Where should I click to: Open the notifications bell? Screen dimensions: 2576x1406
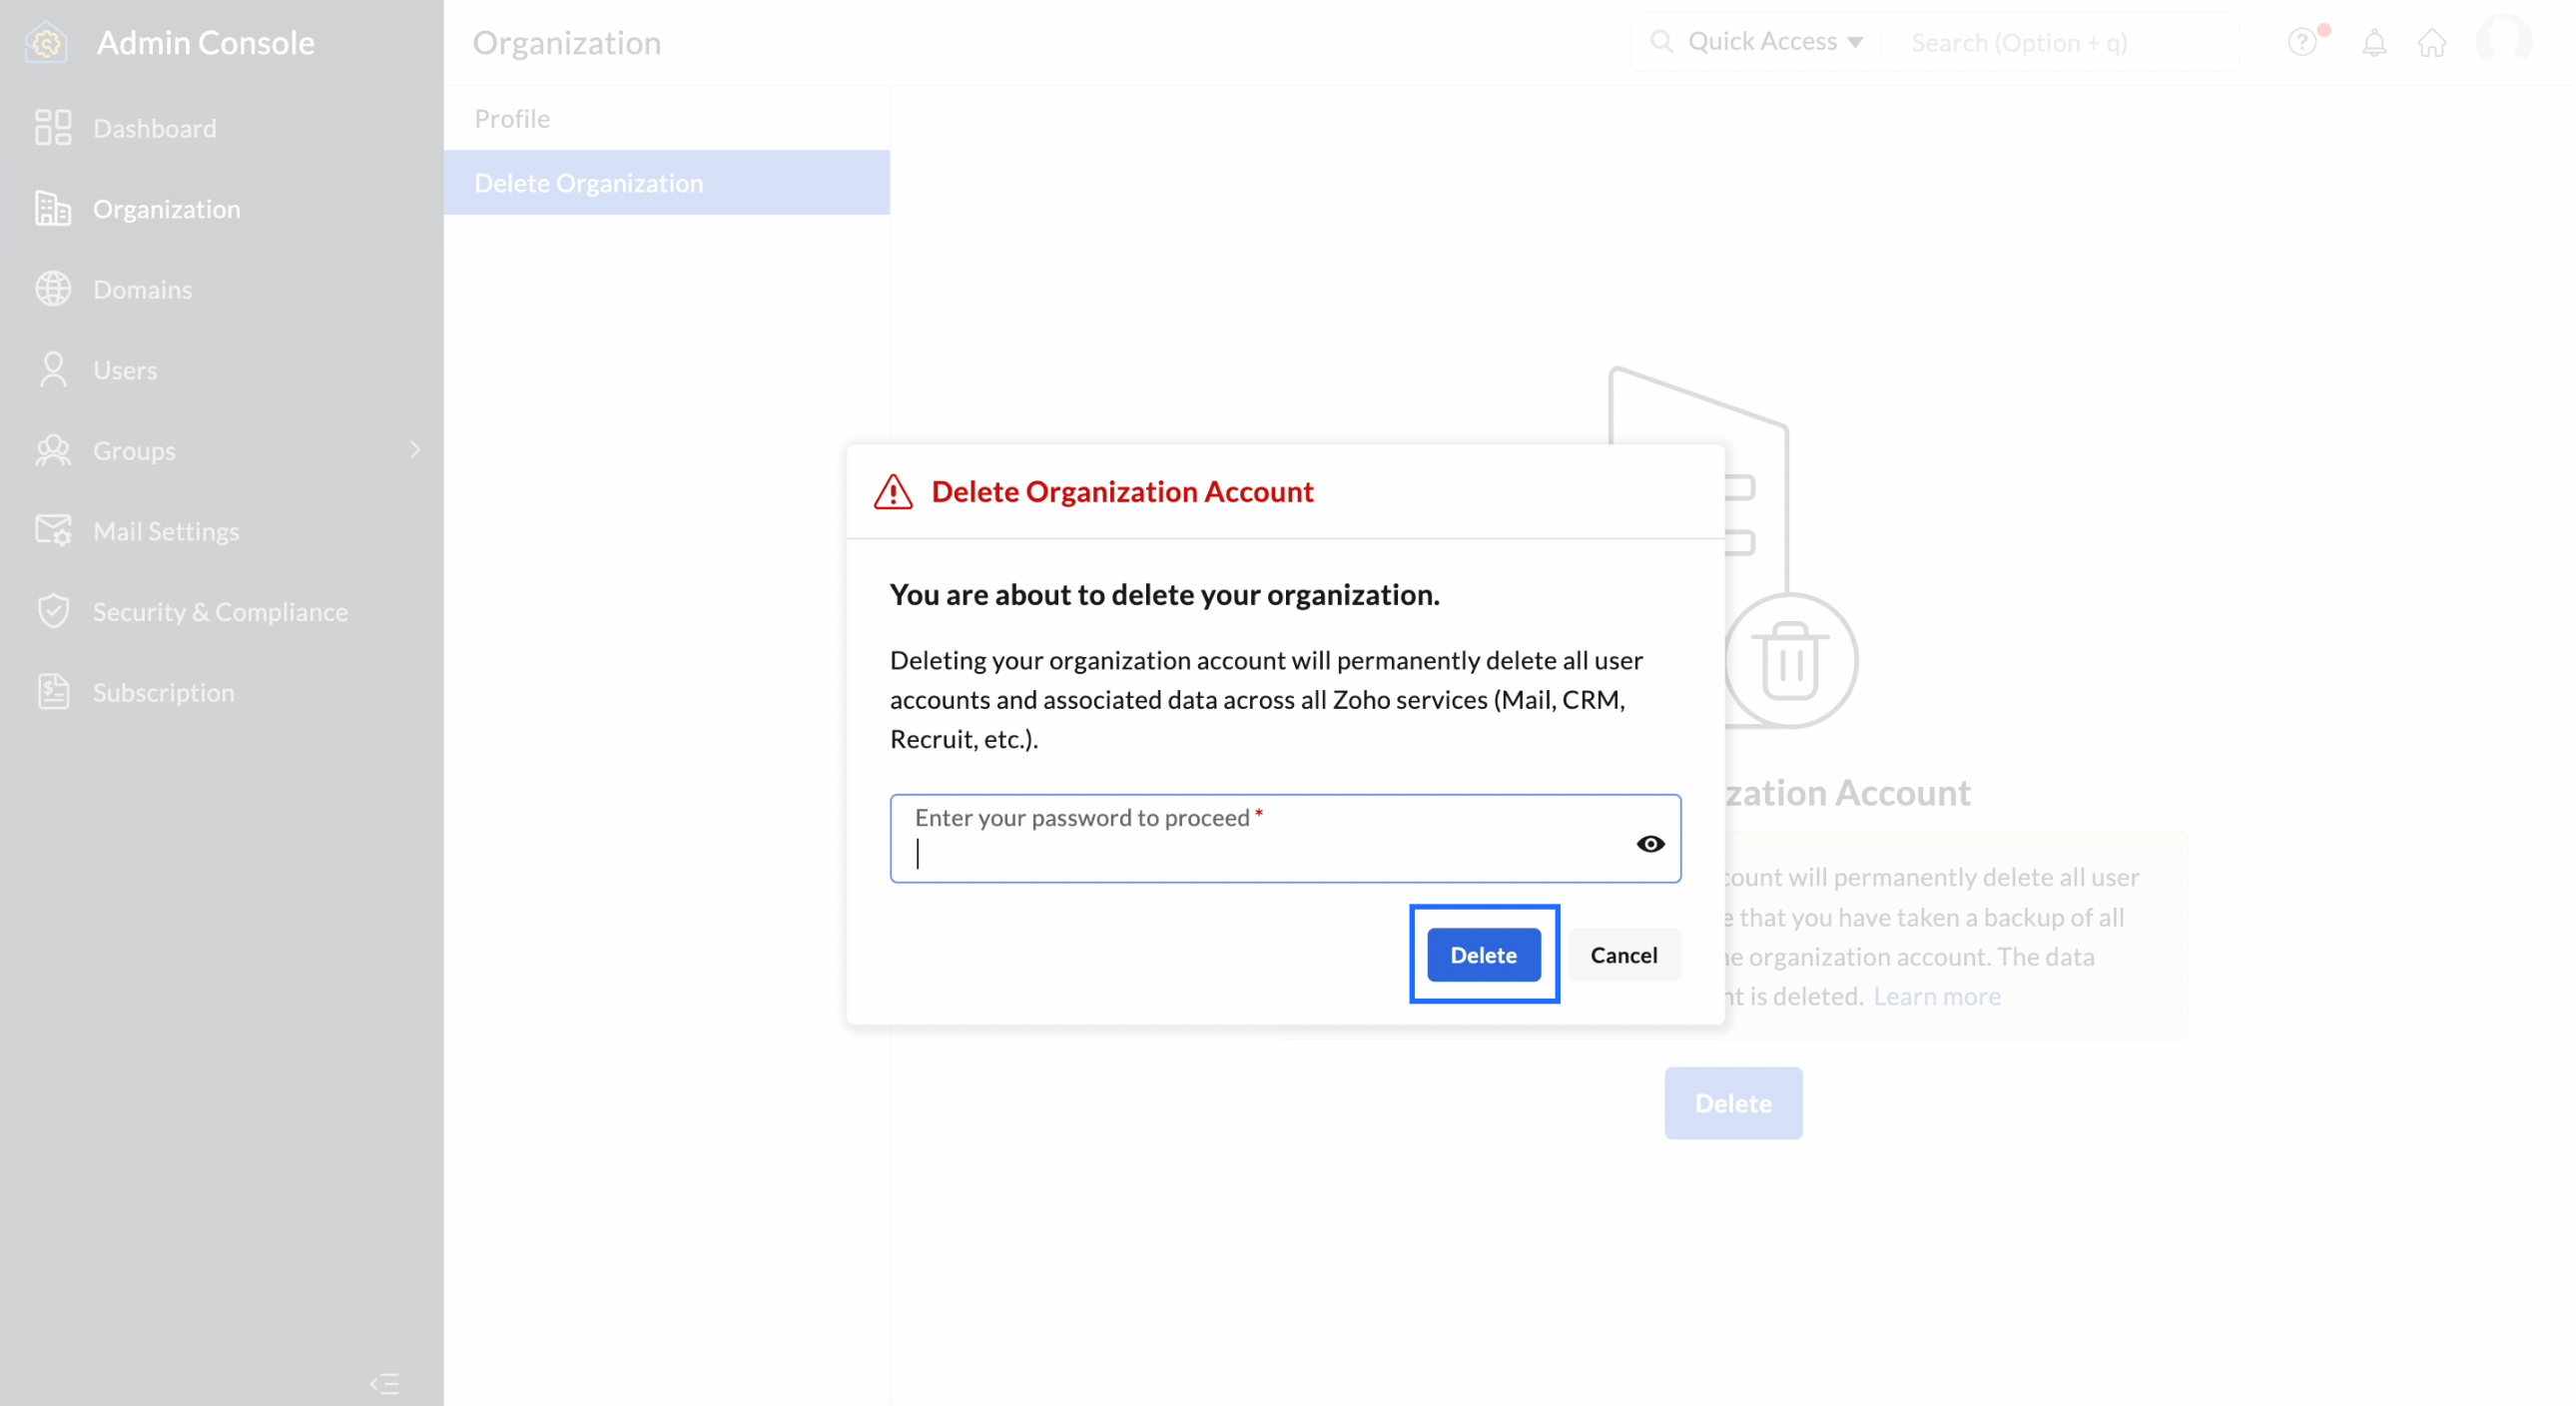point(2373,43)
